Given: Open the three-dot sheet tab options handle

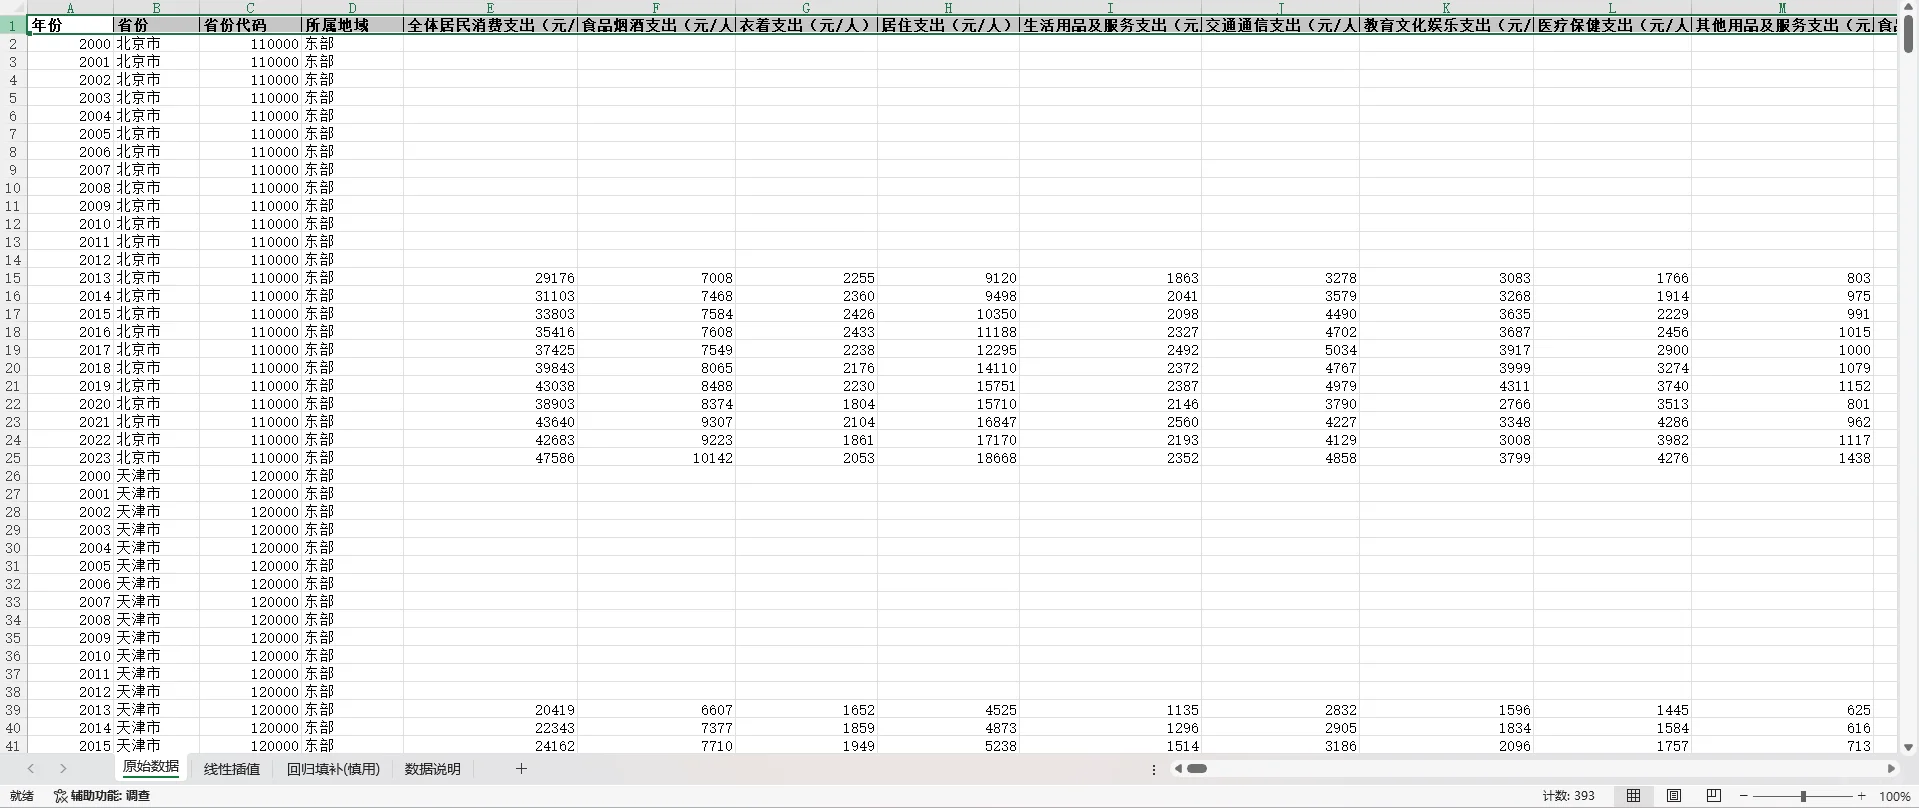Looking at the screenshot, I should 1154,770.
